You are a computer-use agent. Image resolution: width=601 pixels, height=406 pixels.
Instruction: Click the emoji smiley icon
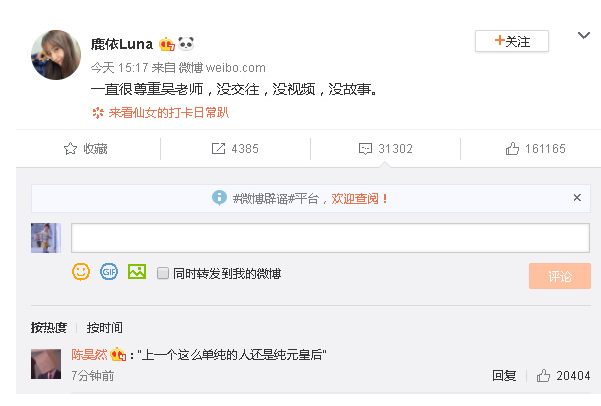[81, 271]
